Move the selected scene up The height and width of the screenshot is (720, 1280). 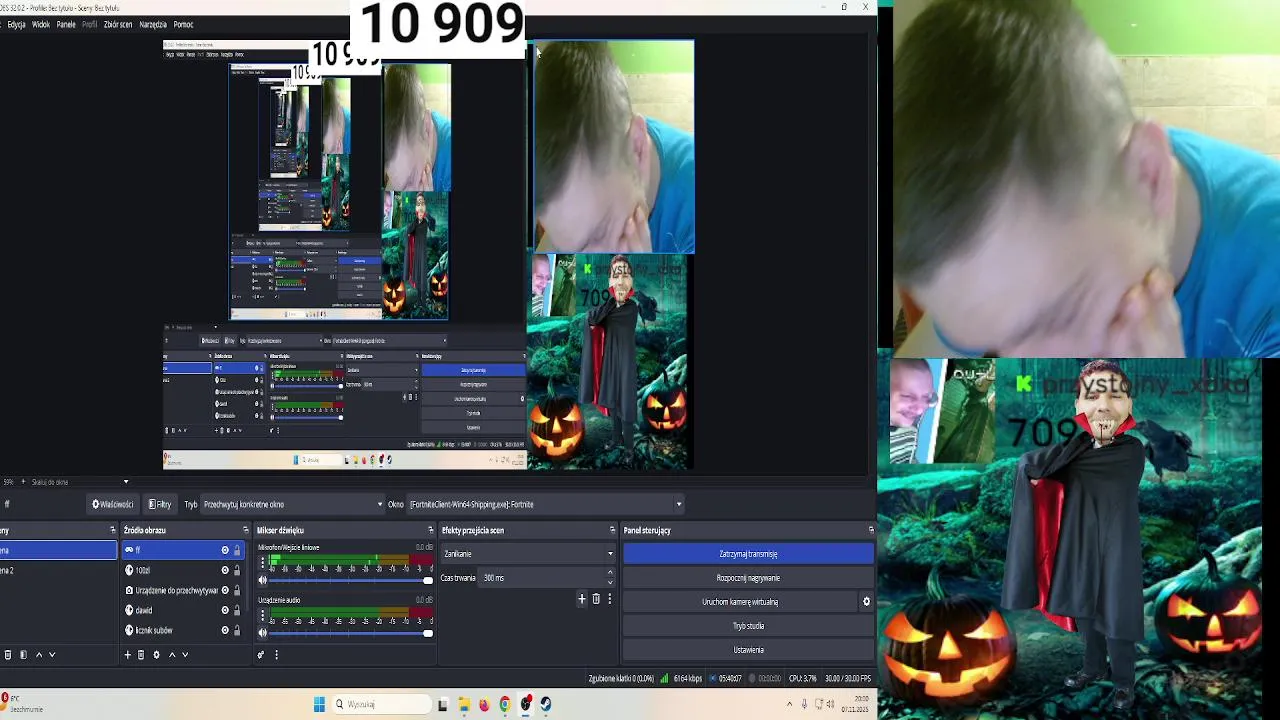pos(39,655)
